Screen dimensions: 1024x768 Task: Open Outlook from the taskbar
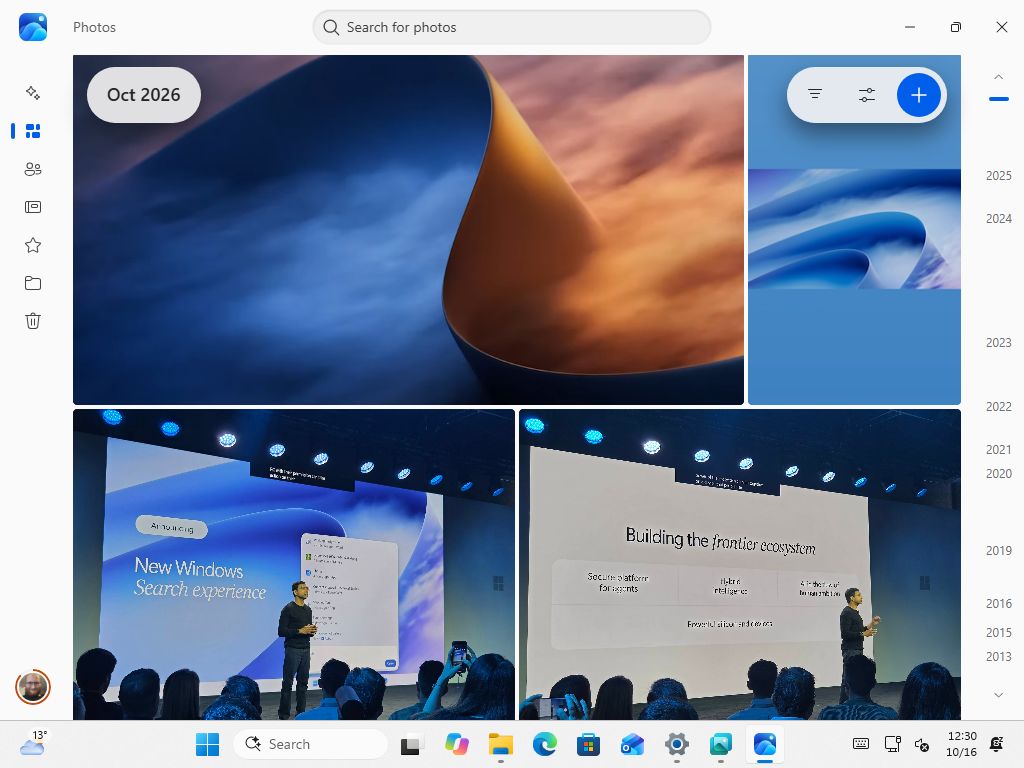(632, 744)
